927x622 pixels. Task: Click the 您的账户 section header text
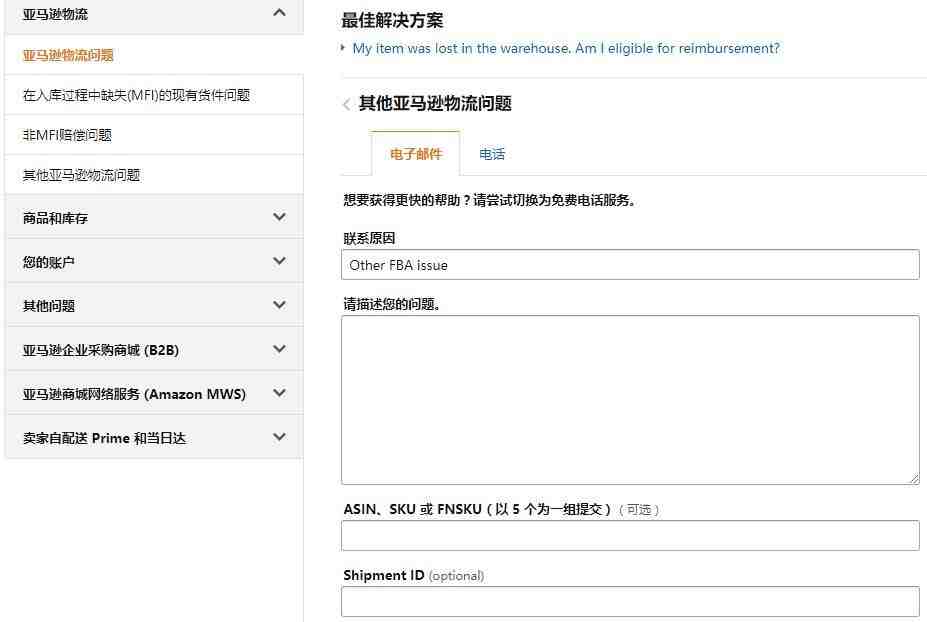[x=48, y=262]
